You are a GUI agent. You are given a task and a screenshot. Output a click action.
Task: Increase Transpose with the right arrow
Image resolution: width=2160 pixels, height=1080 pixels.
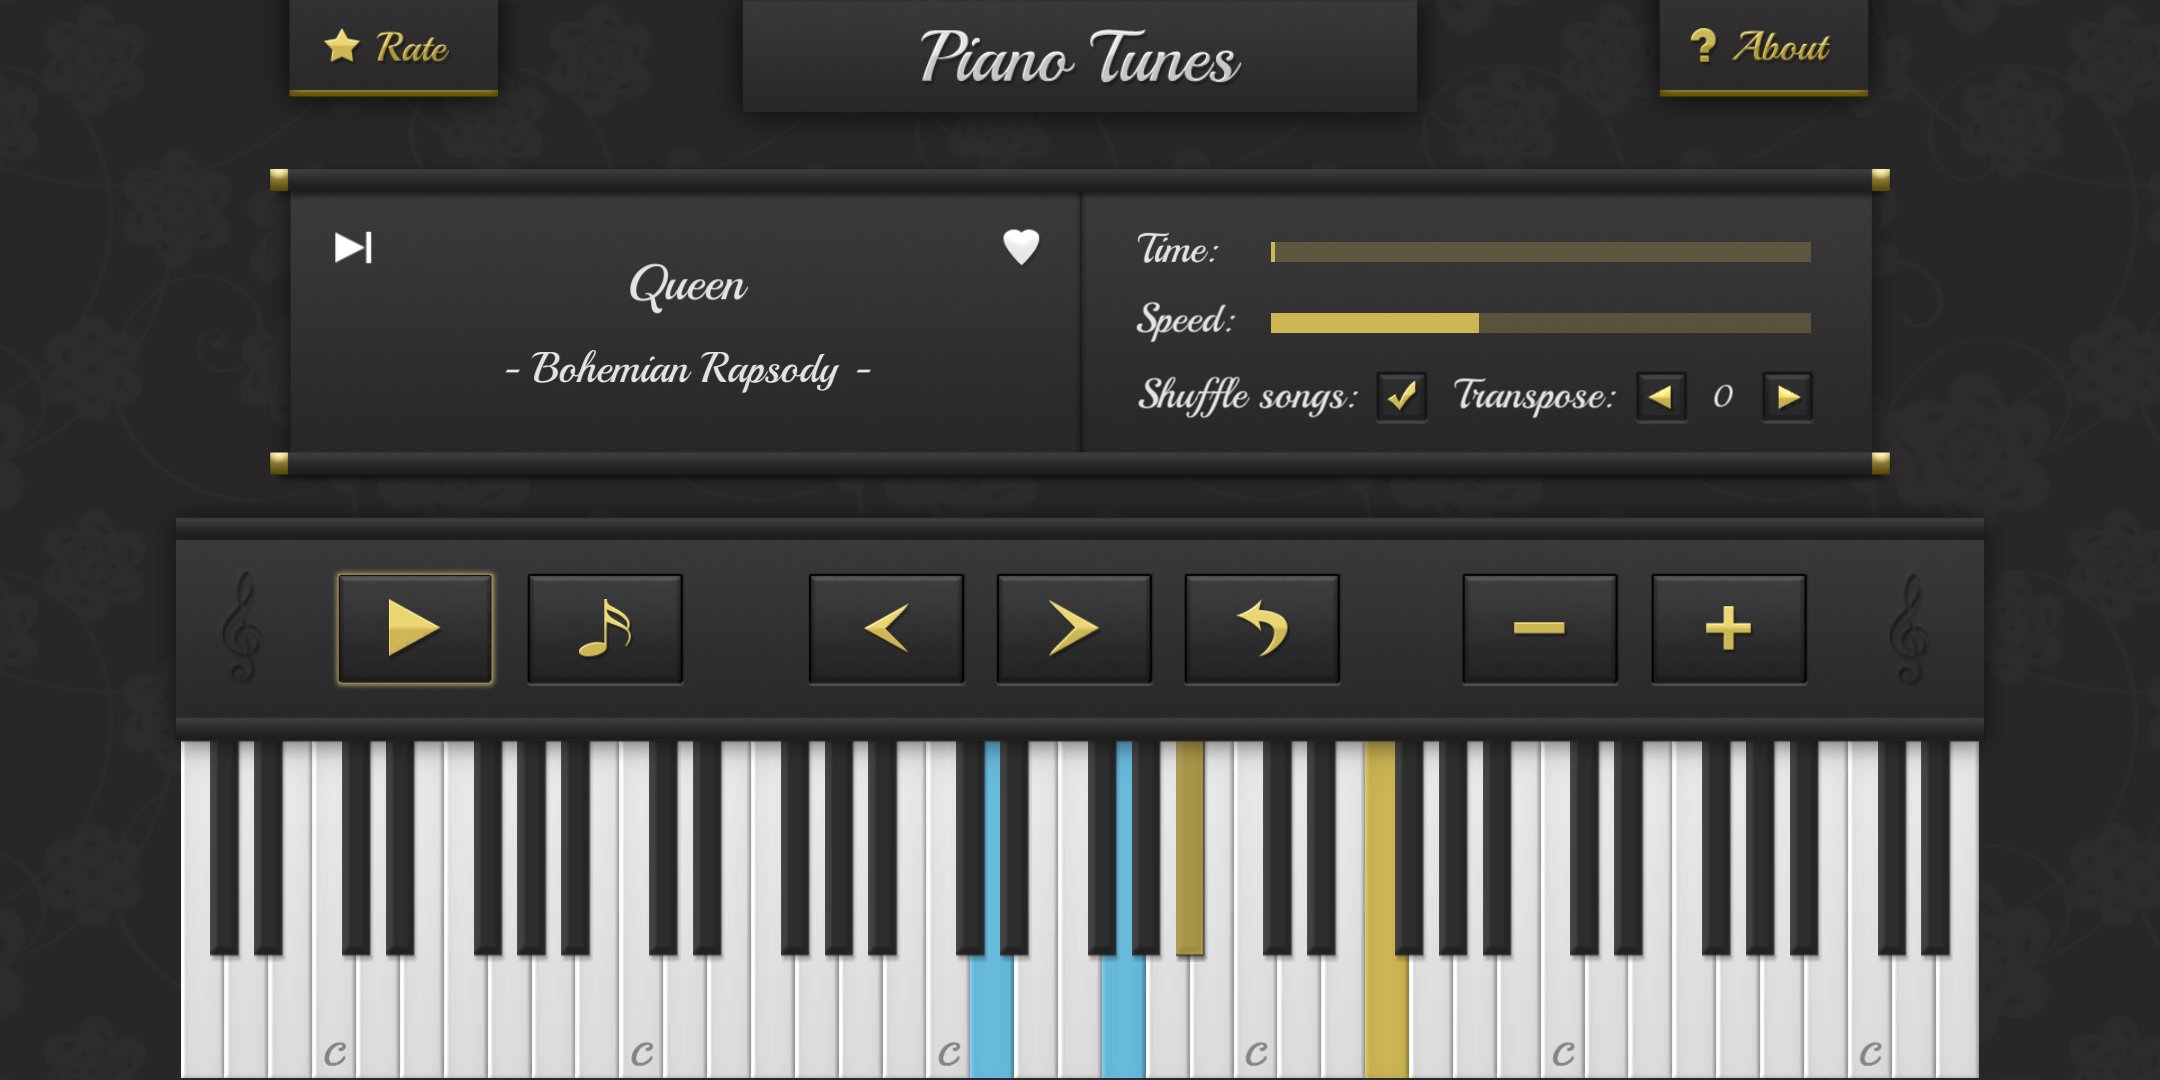pyautogui.click(x=1788, y=397)
